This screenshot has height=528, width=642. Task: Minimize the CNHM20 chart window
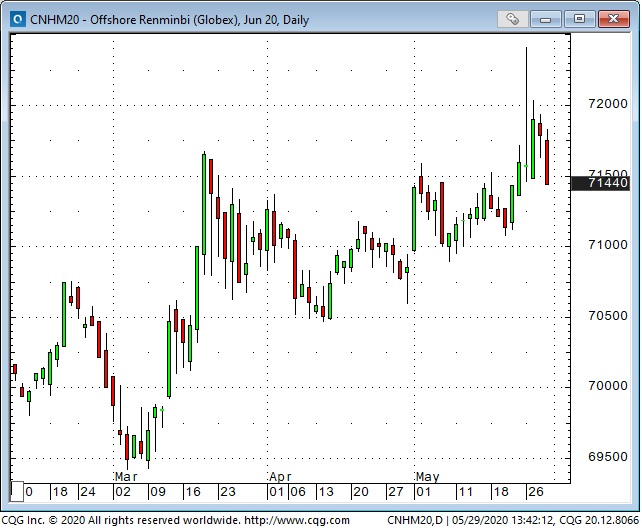[546, 19]
